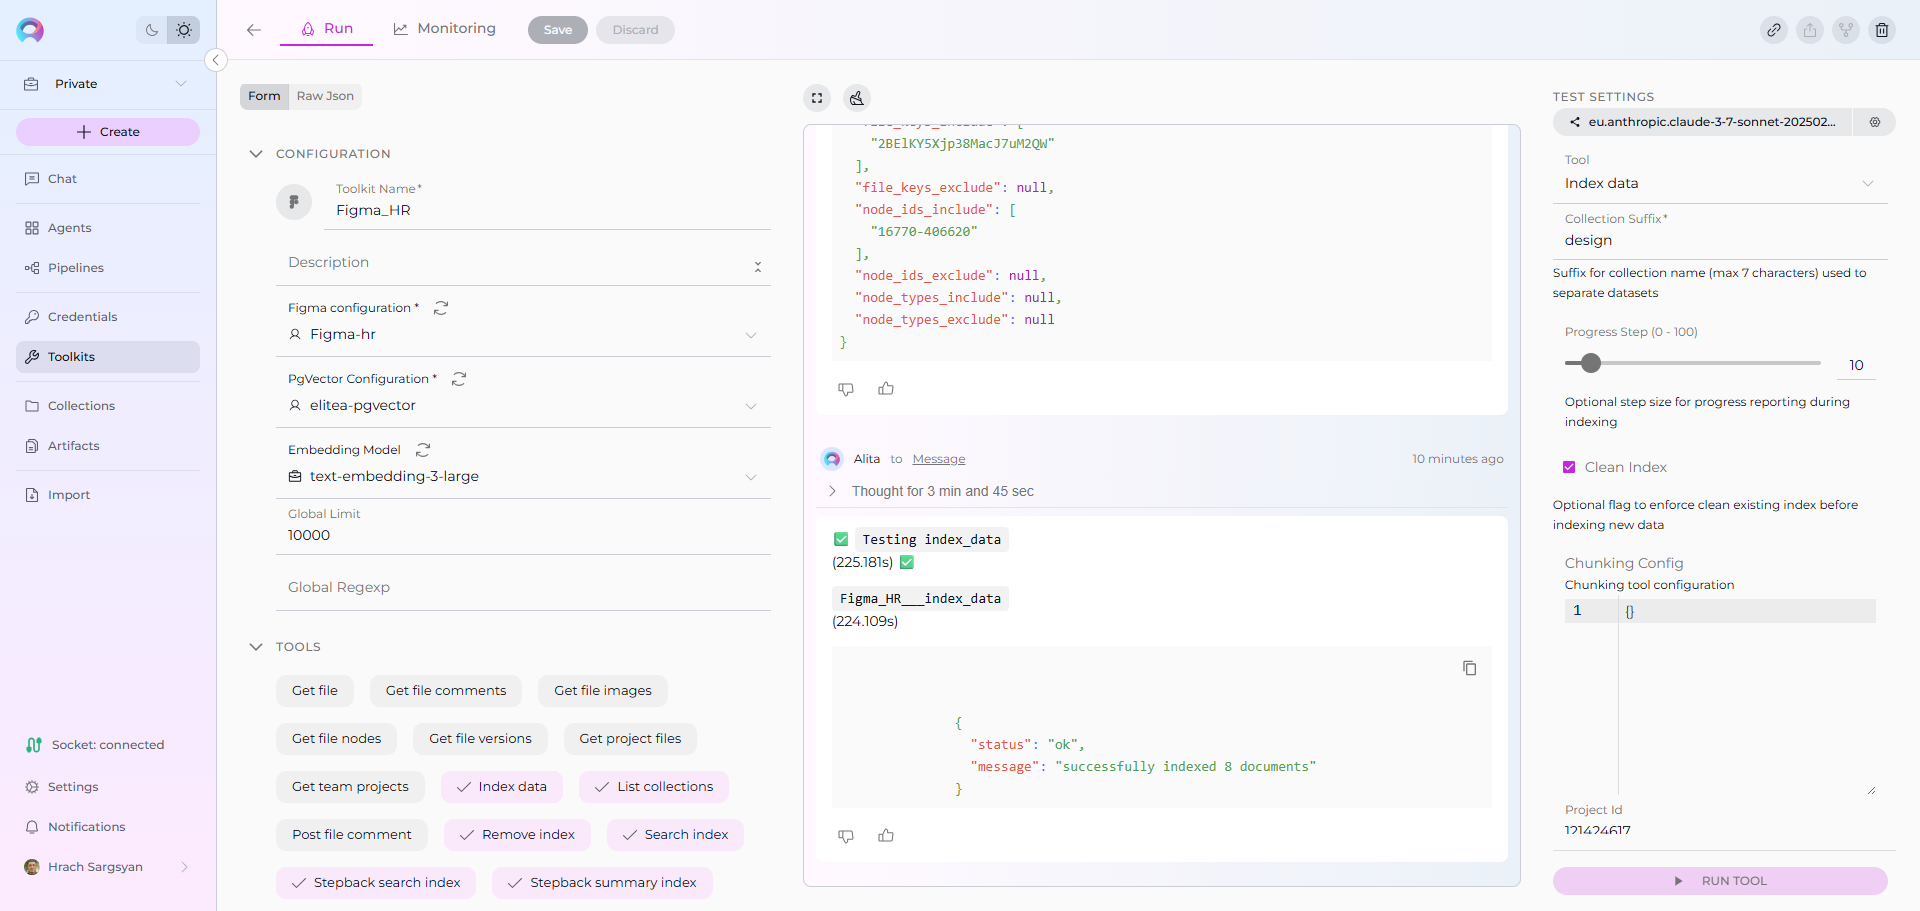Collapse the CONFIGURATION section
The width and height of the screenshot is (1920, 911).
tap(256, 154)
